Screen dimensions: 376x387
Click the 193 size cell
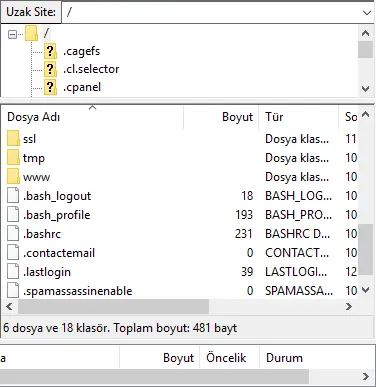[244, 215]
